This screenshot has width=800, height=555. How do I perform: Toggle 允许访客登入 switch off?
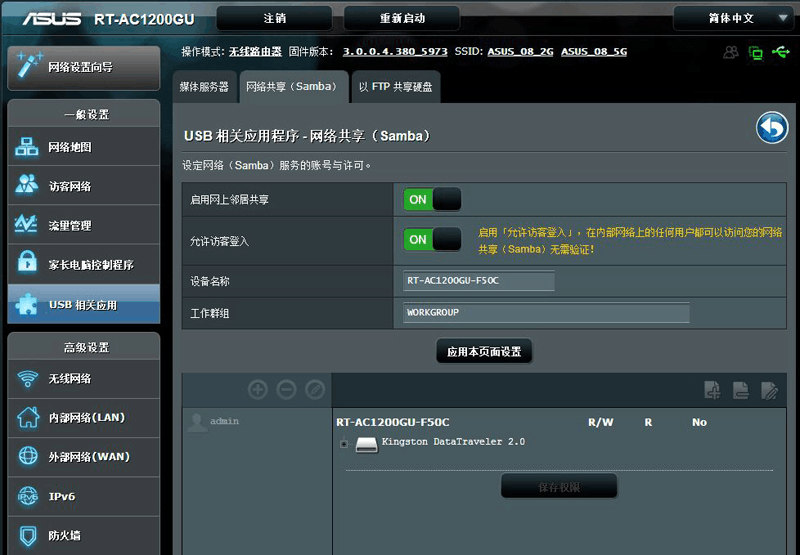click(432, 239)
